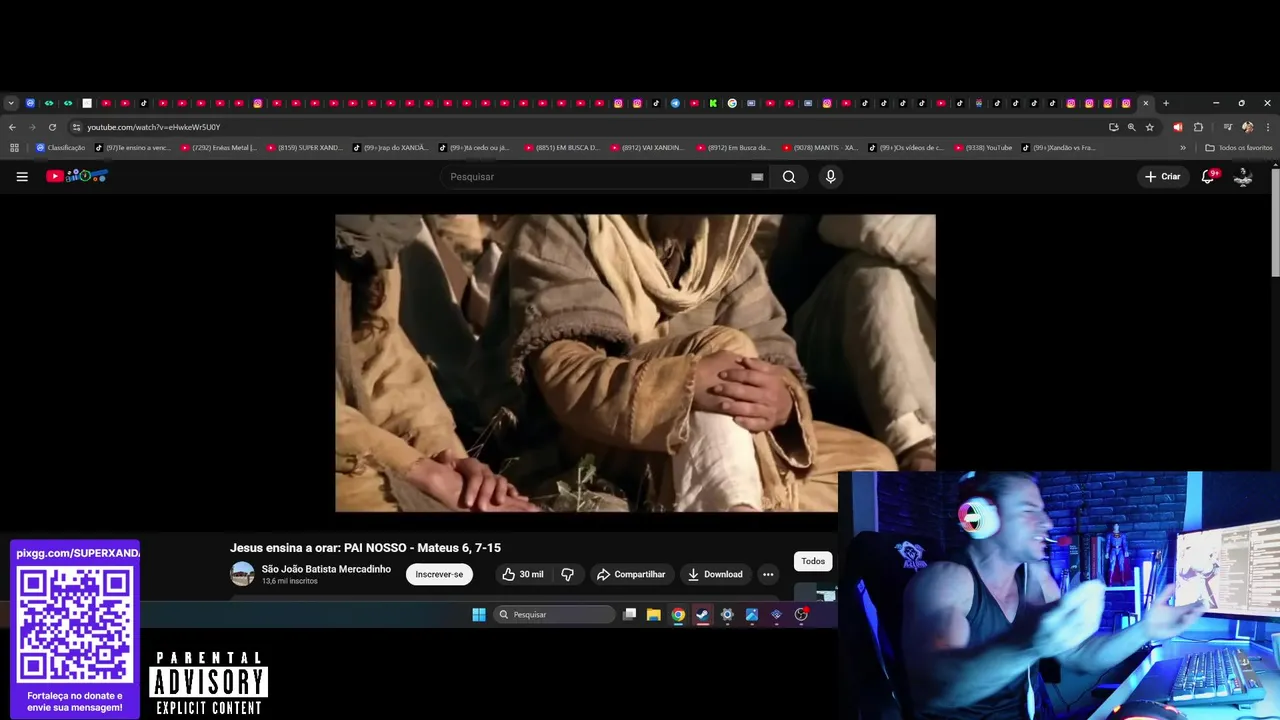Viewport: 1280px width, 720px height.
Task: Bookmark this page with star icon
Action: 1150,127
